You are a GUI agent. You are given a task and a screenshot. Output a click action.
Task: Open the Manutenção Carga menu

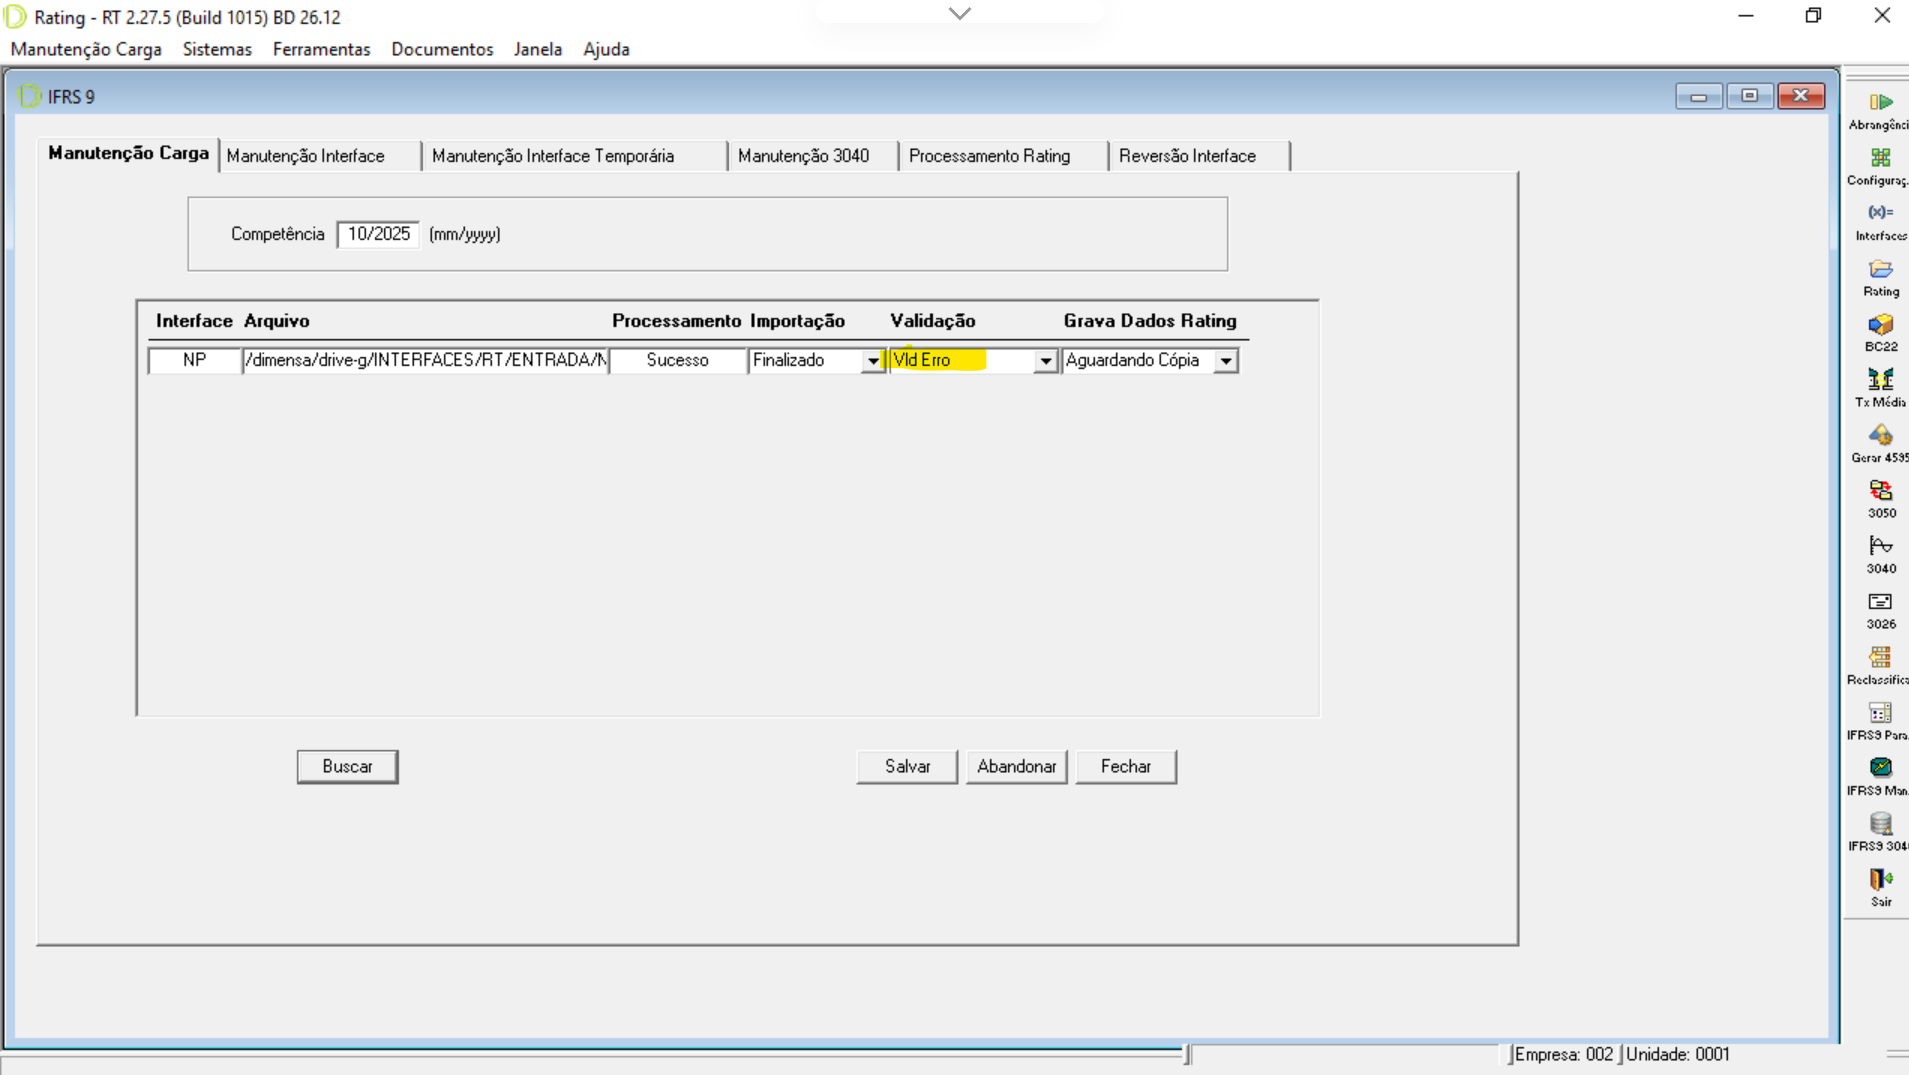click(86, 49)
